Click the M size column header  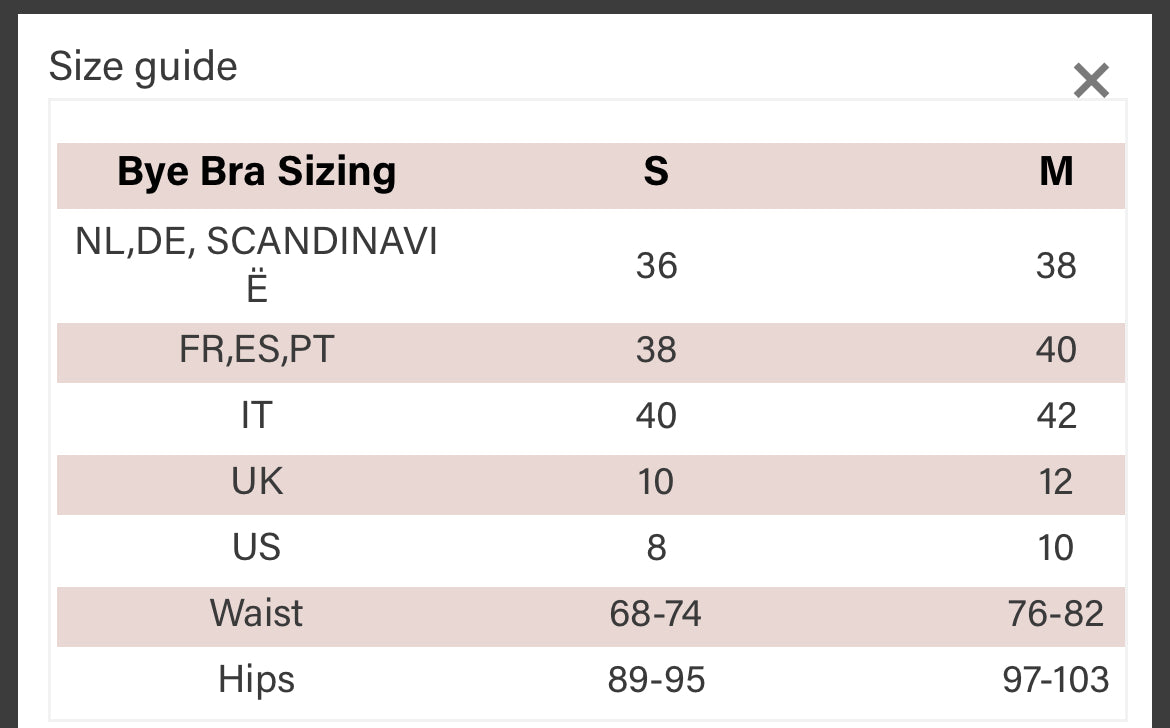pyautogui.click(x=1056, y=172)
